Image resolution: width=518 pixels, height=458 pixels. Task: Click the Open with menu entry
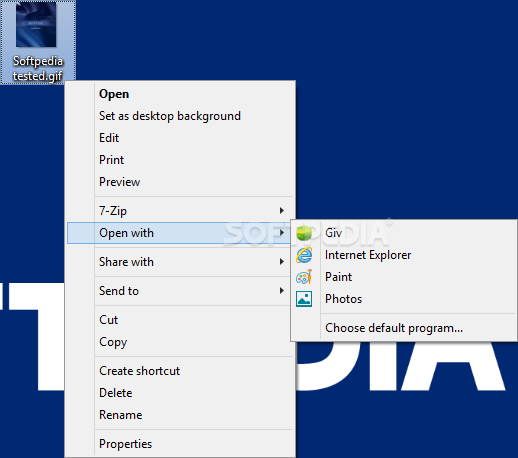(180, 233)
